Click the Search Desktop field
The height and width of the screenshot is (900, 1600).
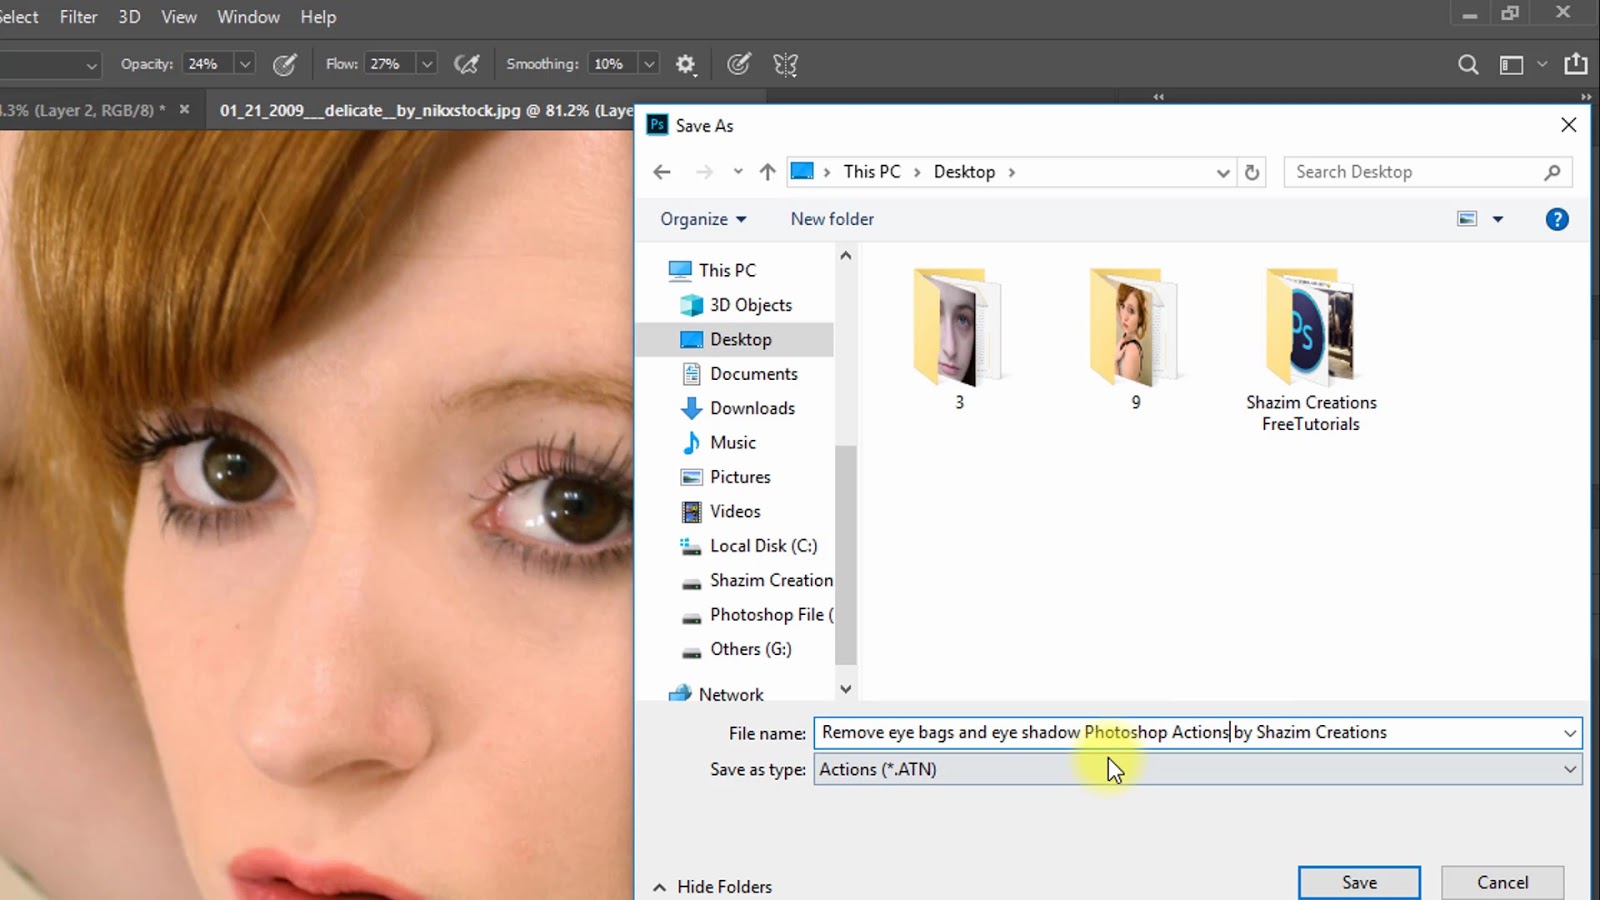1427,172
